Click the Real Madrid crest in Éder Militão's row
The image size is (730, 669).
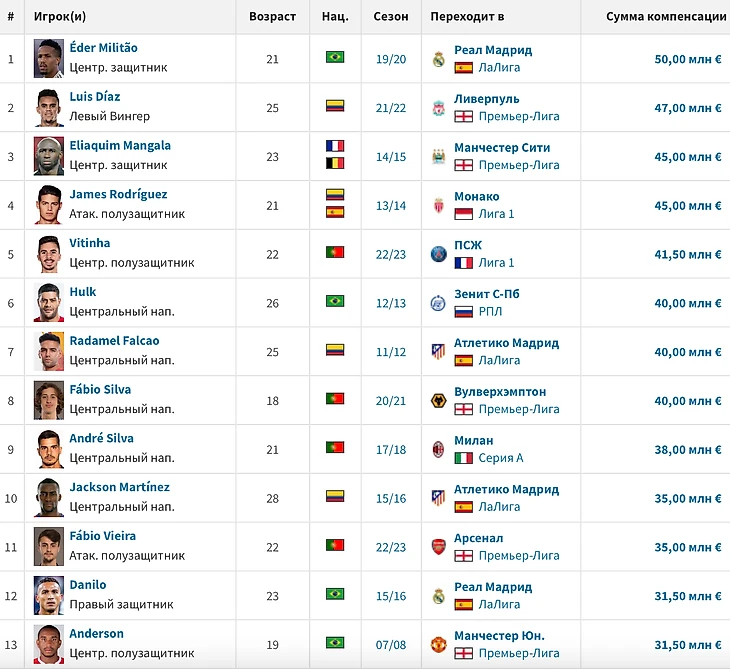click(x=438, y=59)
